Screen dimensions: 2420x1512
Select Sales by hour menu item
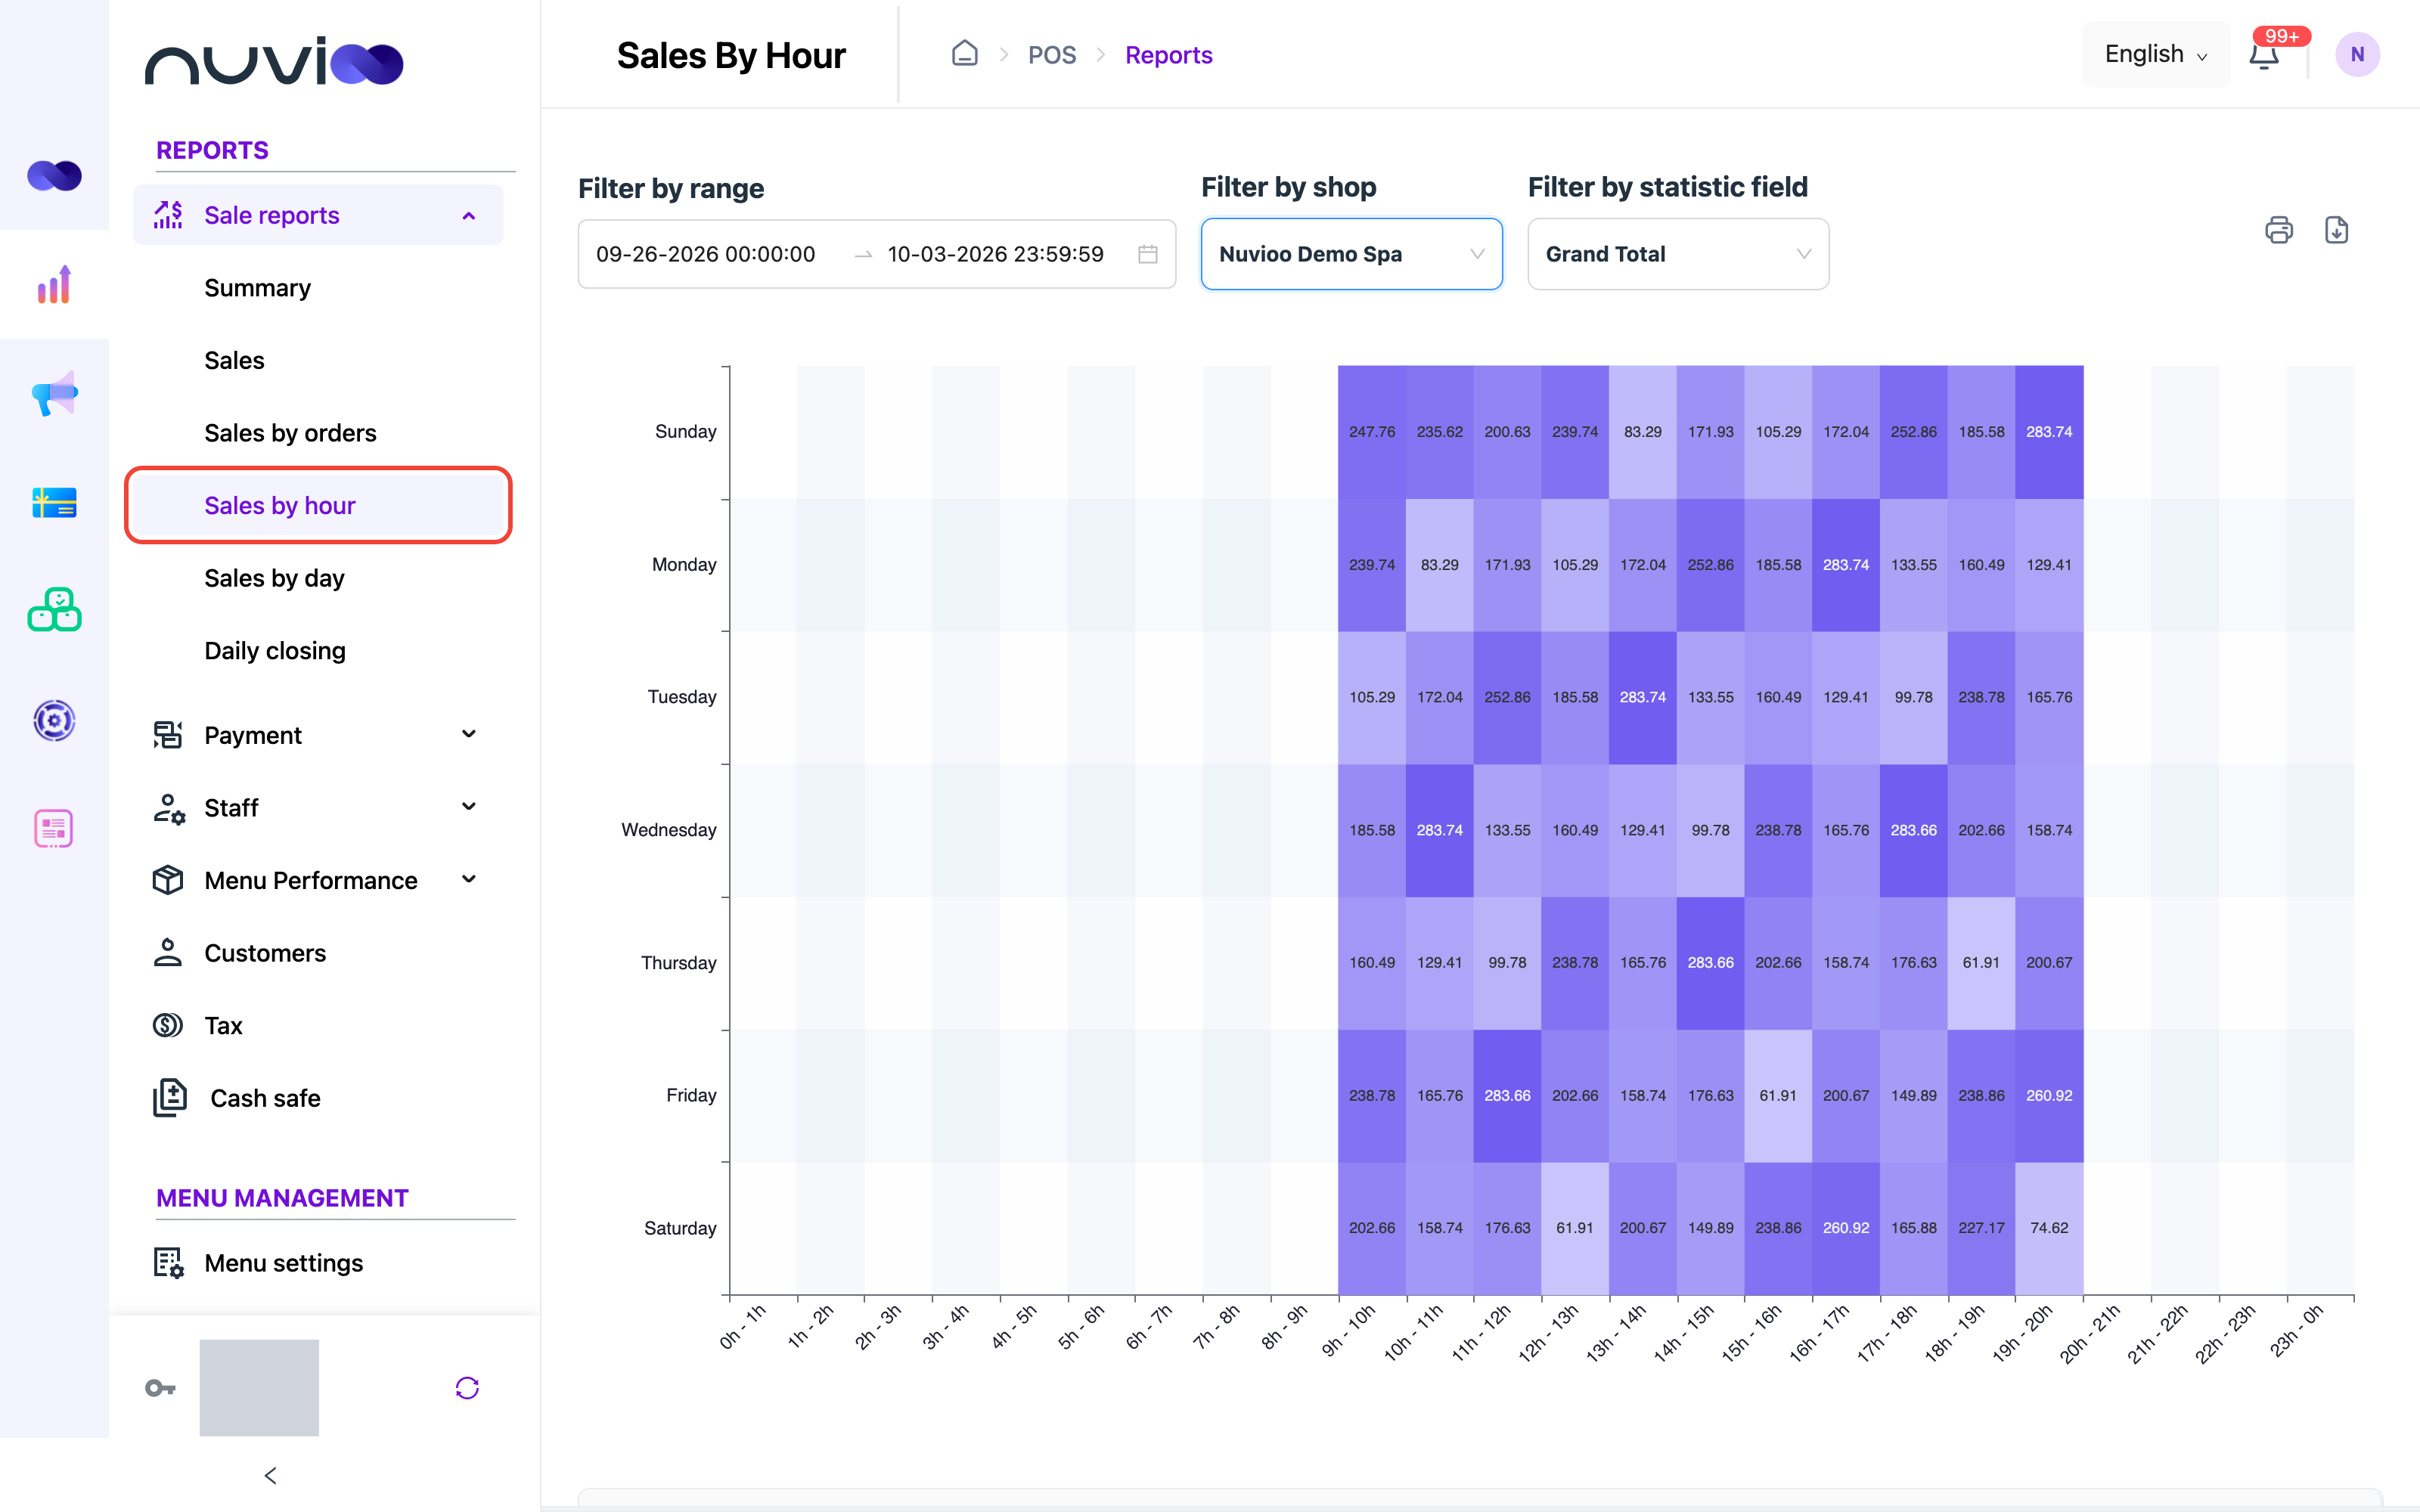pyautogui.click(x=318, y=505)
